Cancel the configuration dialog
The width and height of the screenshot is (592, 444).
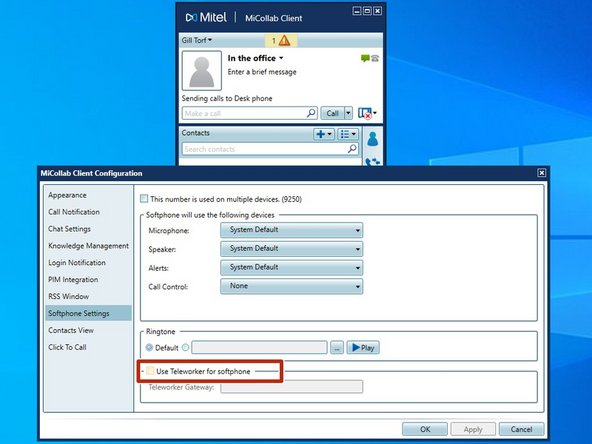[521, 429]
